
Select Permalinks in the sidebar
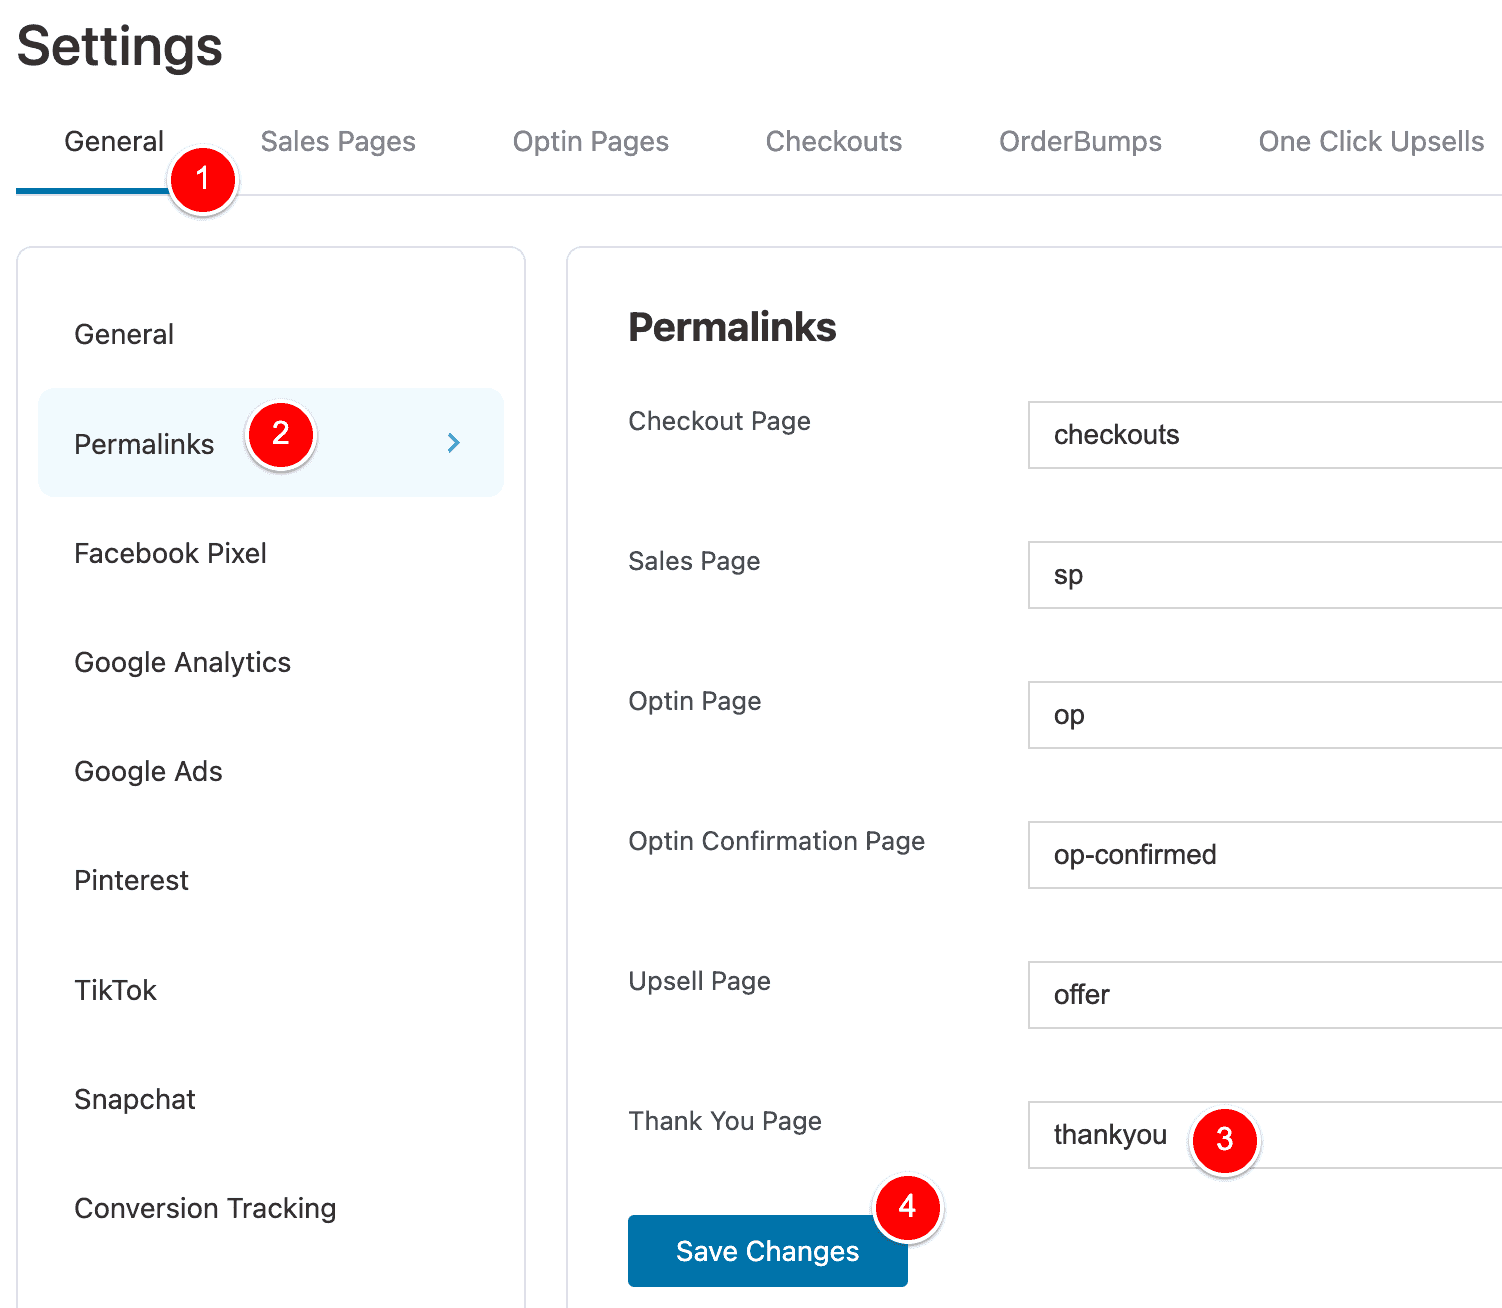click(x=271, y=443)
